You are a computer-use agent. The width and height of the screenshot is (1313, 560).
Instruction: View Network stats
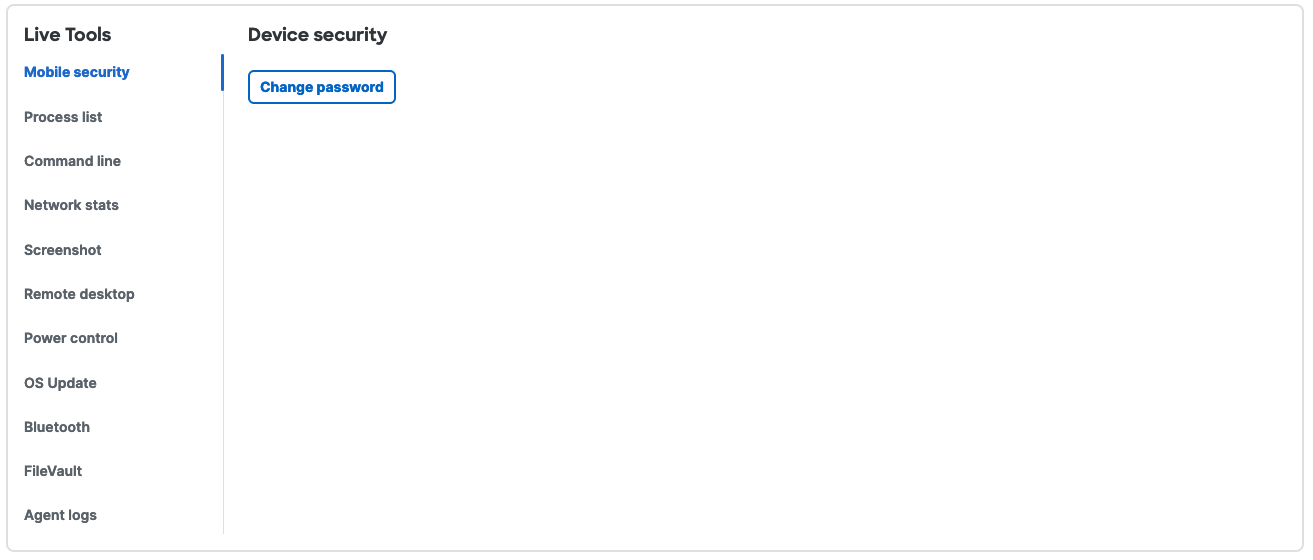(x=71, y=205)
